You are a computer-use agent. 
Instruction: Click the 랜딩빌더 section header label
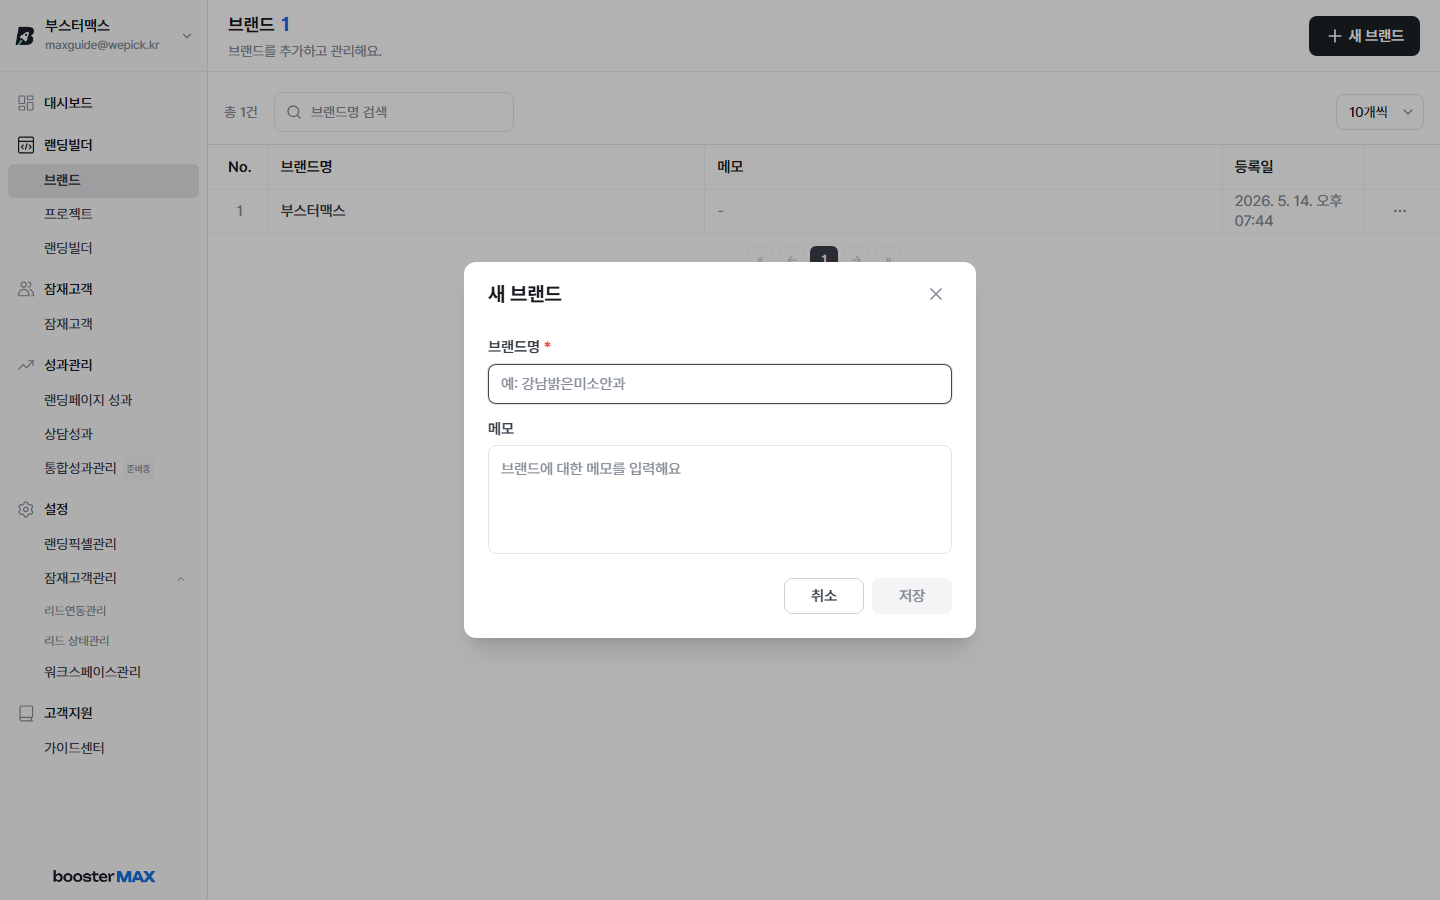click(68, 145)
